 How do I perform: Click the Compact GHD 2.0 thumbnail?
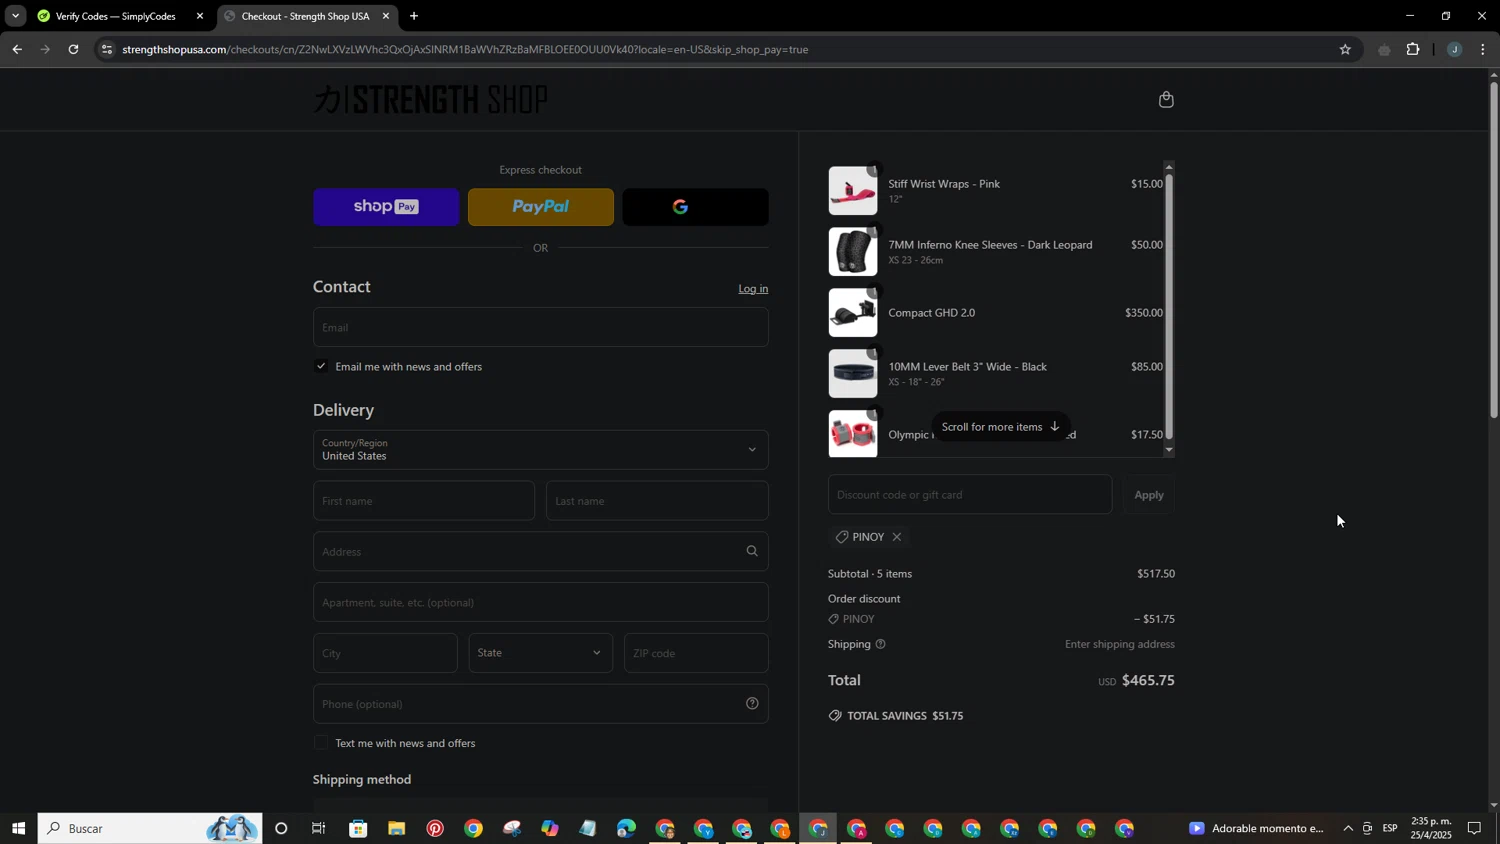coord(853,313)
